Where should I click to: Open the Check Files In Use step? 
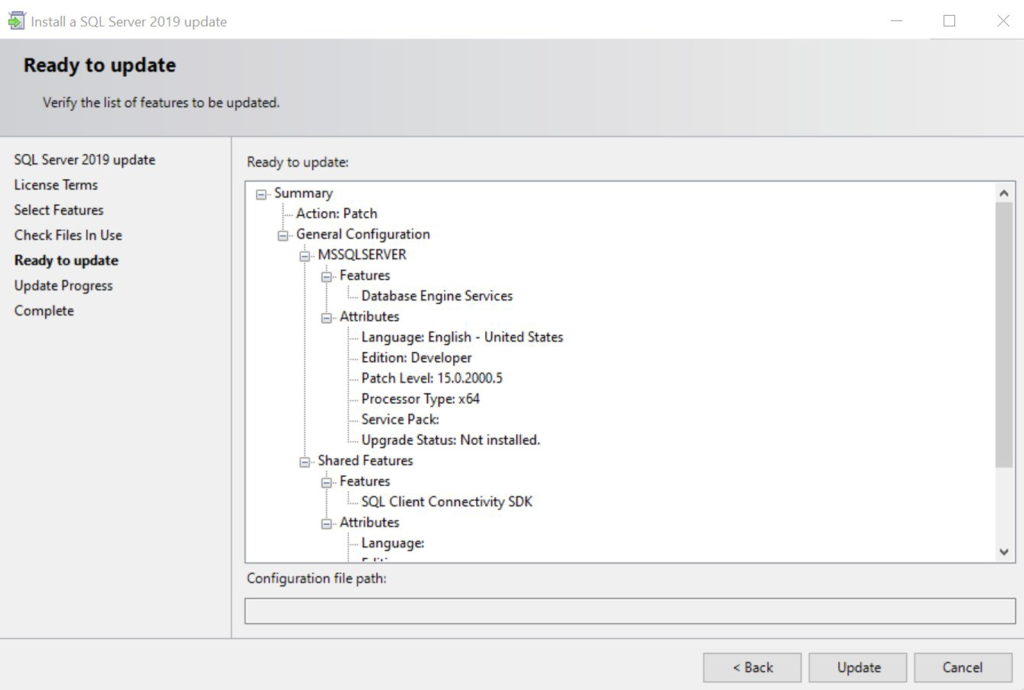pyautogui.click(x=68, y=235)
